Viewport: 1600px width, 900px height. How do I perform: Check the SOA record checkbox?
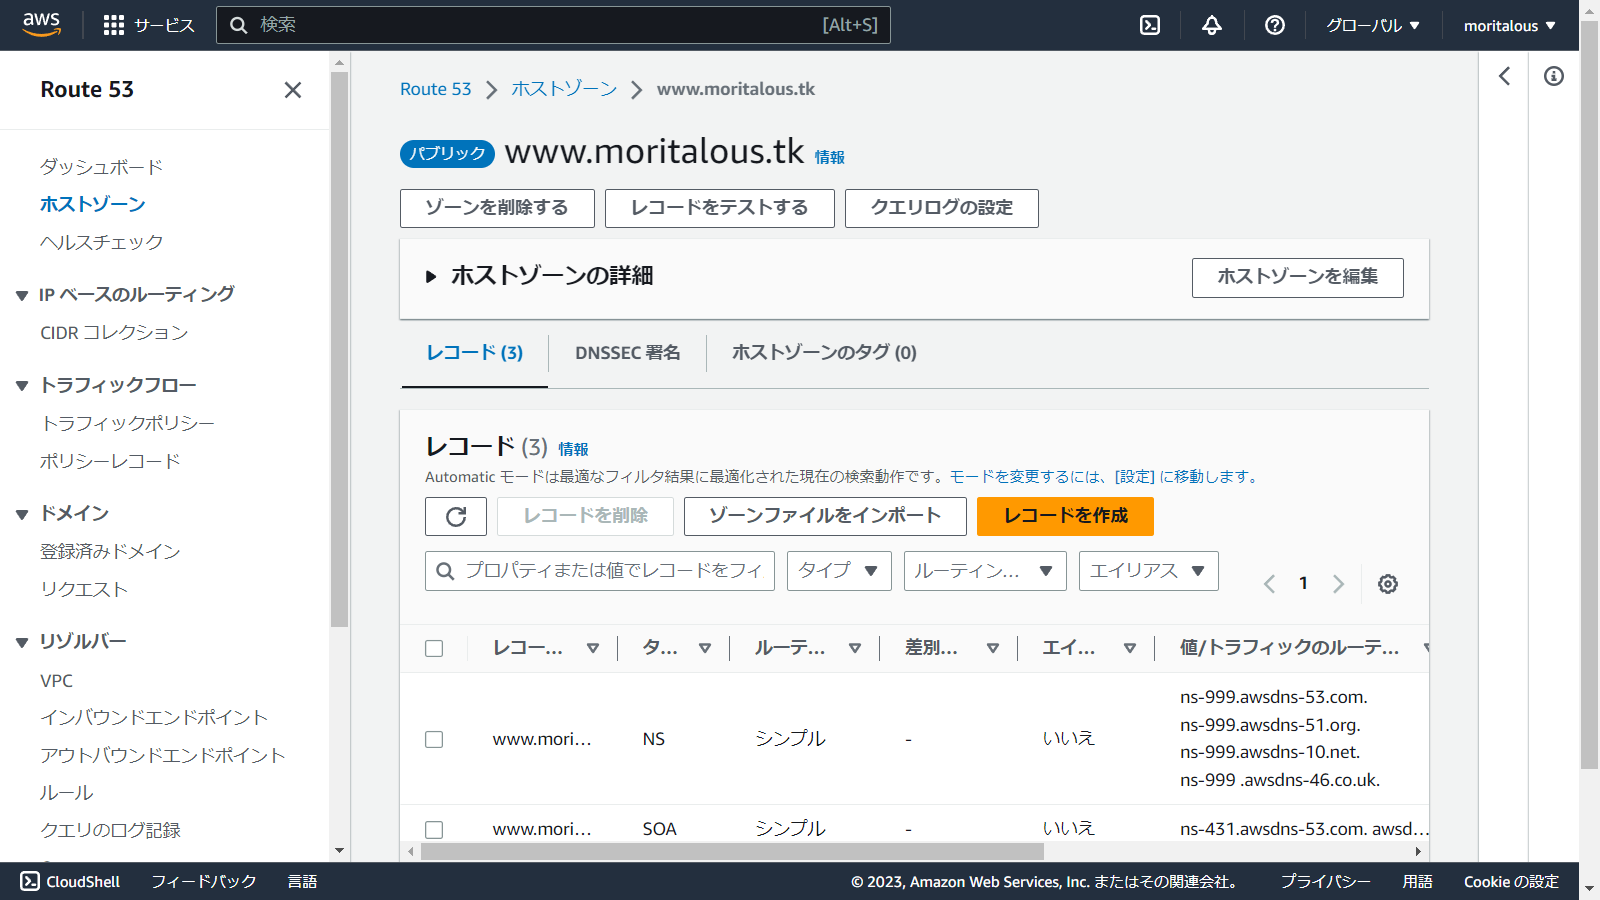click(434, 829)
